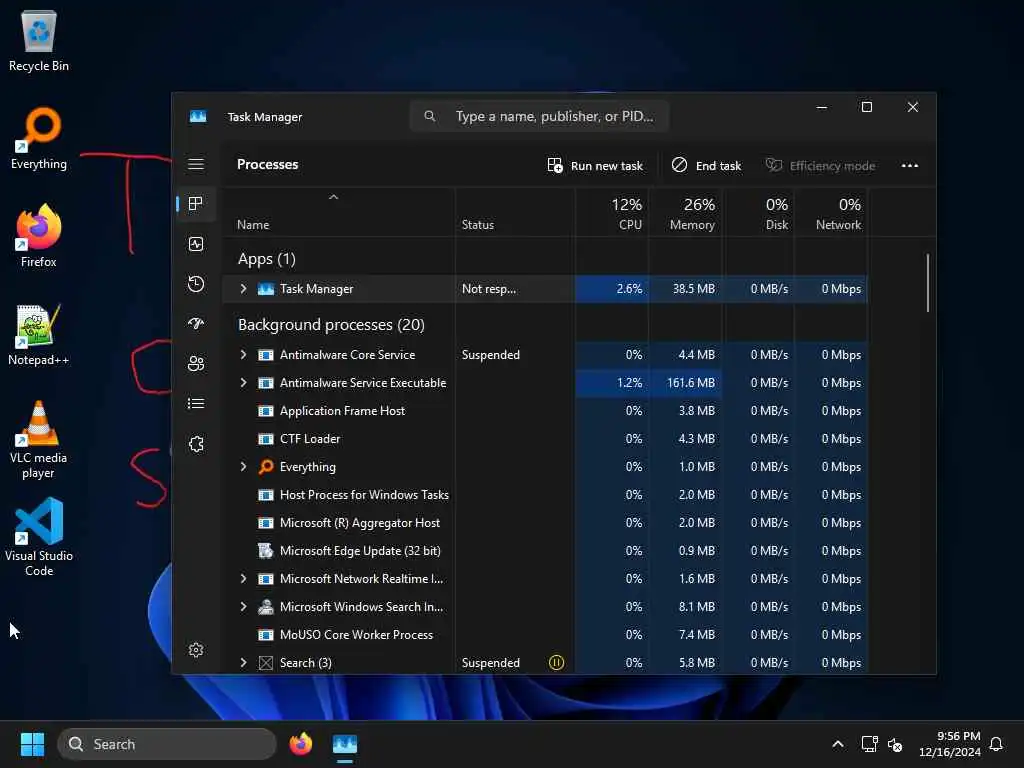Select Host Process for Windows Tasks row

(545, 495)
